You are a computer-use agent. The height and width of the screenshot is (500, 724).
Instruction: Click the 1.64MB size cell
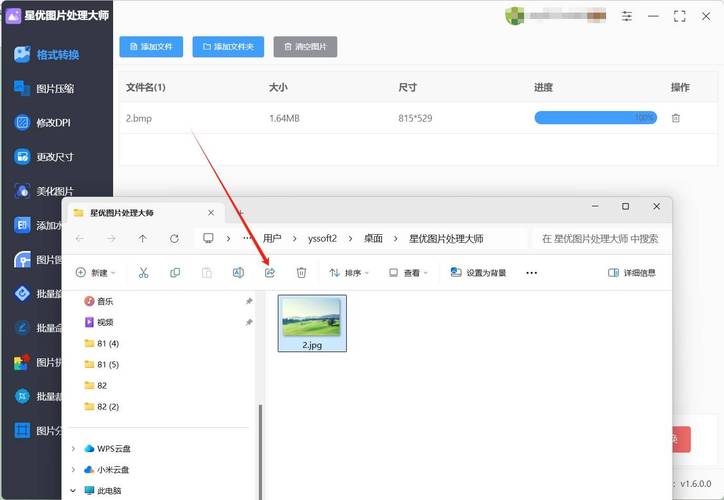pos(284,118)
